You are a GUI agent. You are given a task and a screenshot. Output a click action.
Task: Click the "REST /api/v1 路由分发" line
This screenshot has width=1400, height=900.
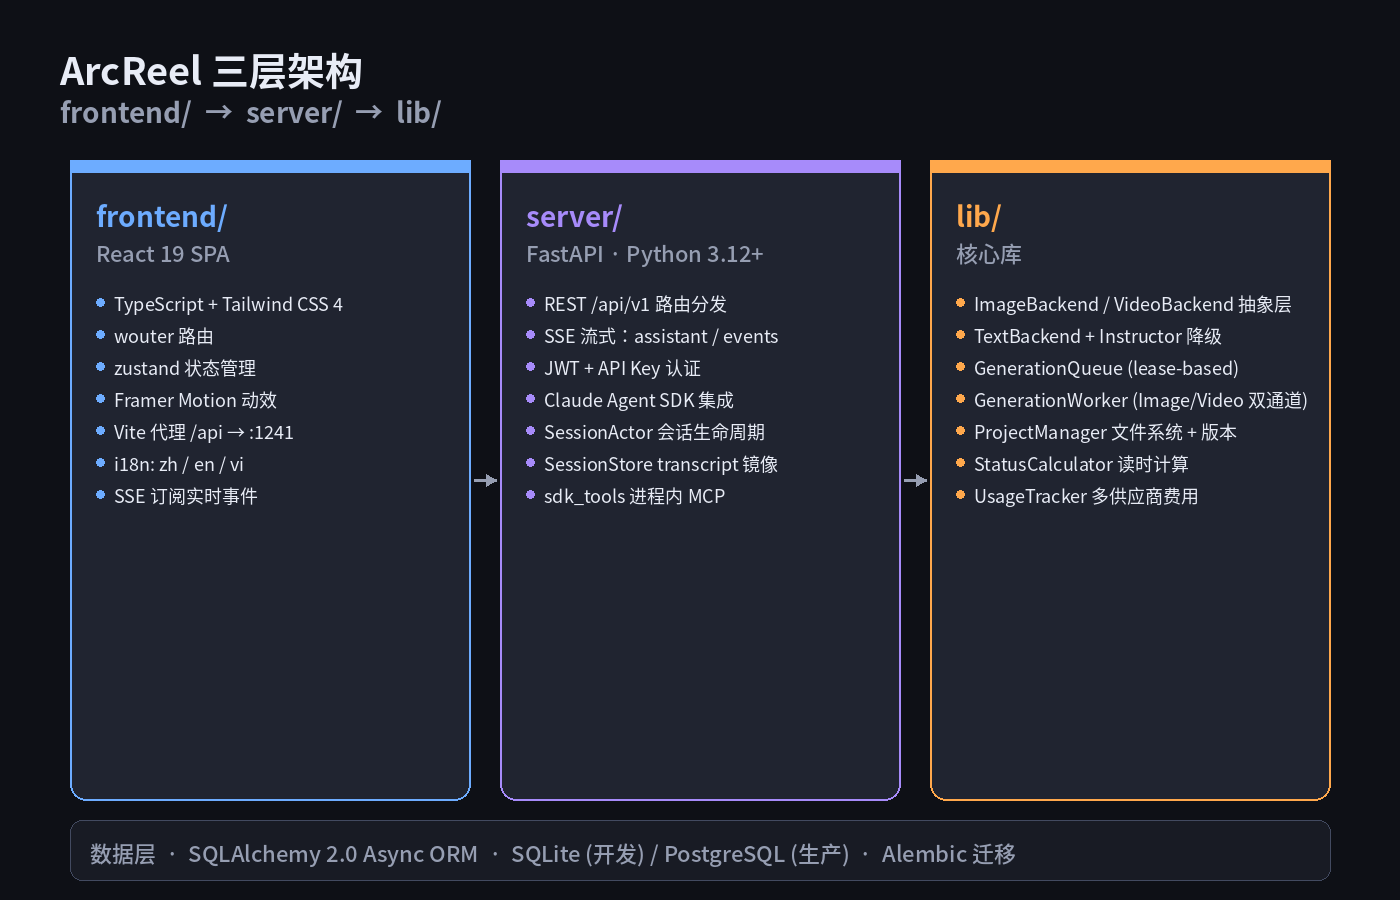pyautogui.click(x=635, y=304)
